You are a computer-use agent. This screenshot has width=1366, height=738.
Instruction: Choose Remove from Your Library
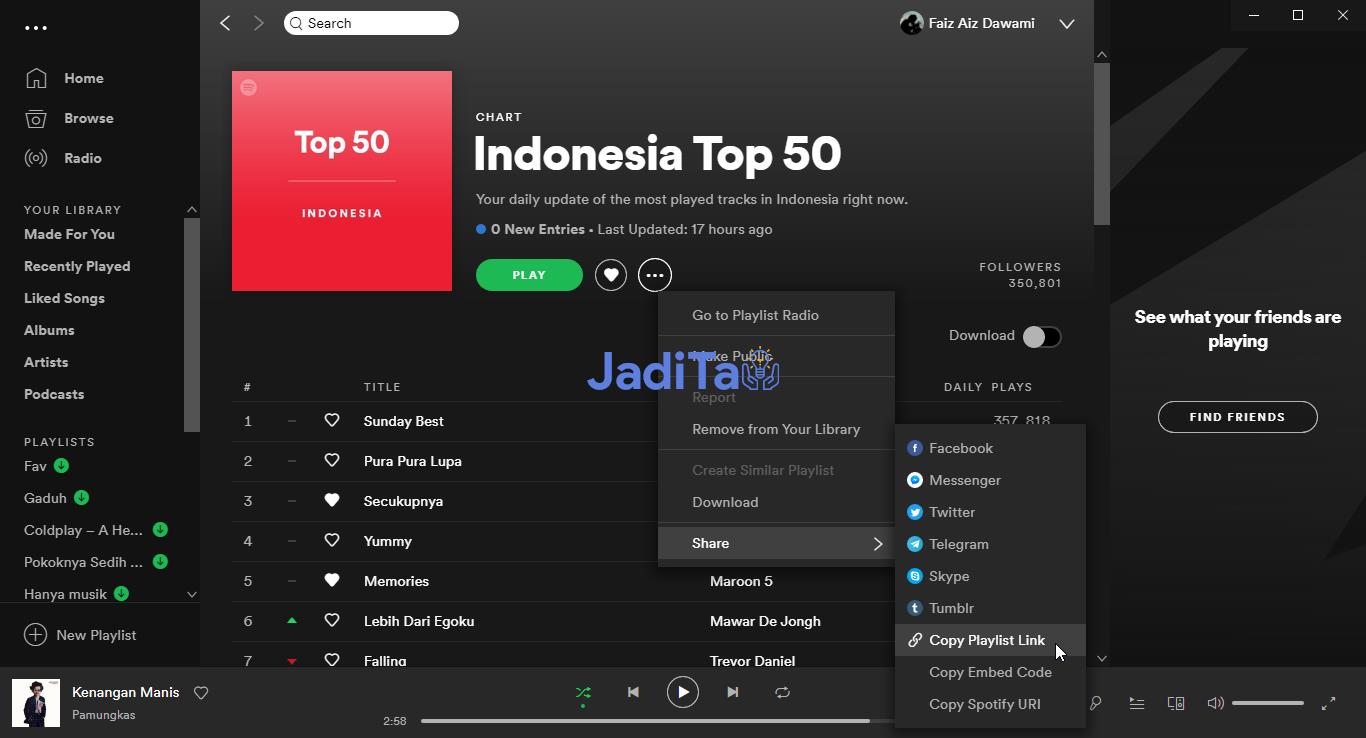(x=776, y=429)
